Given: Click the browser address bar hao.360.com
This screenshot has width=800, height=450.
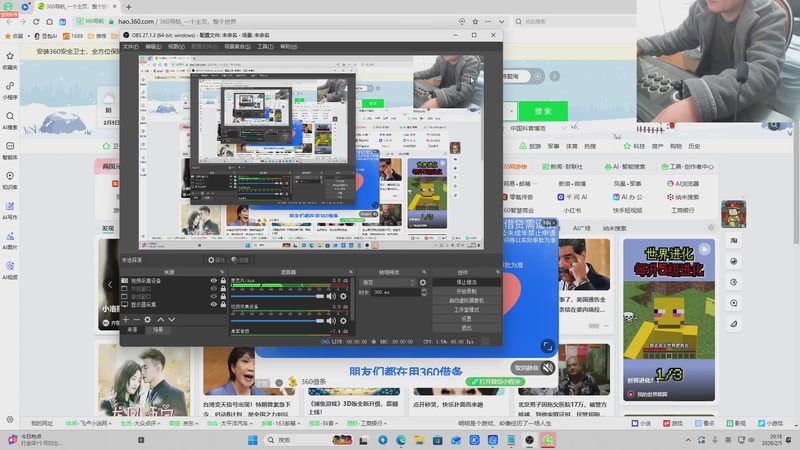Looking at the screenshot, I should 265,21.
